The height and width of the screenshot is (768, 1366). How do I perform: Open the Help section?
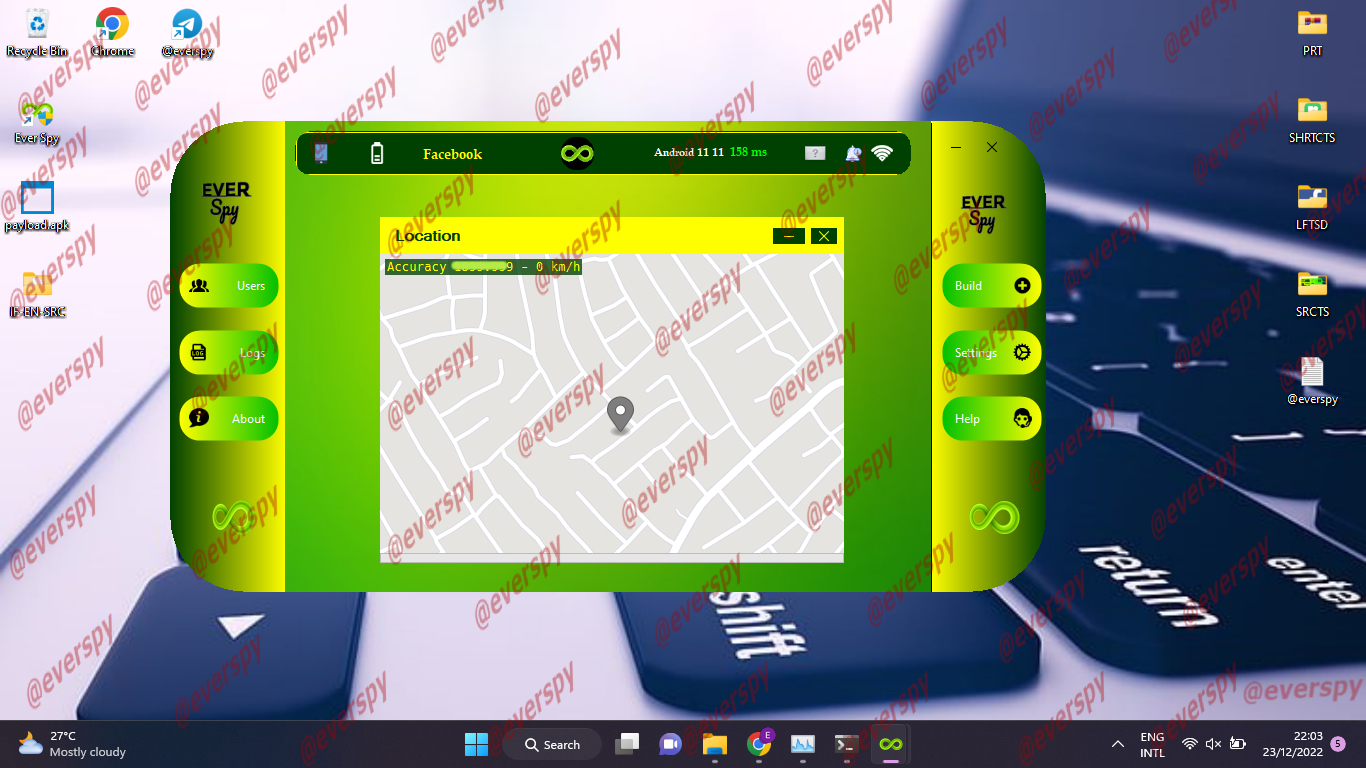(x=992, y=419)
